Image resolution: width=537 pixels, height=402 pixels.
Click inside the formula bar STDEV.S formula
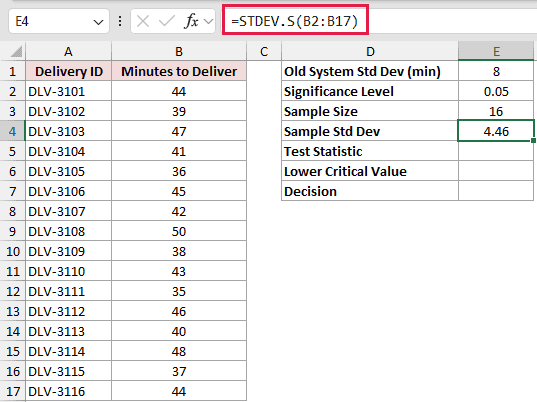(x=295, y=21)
